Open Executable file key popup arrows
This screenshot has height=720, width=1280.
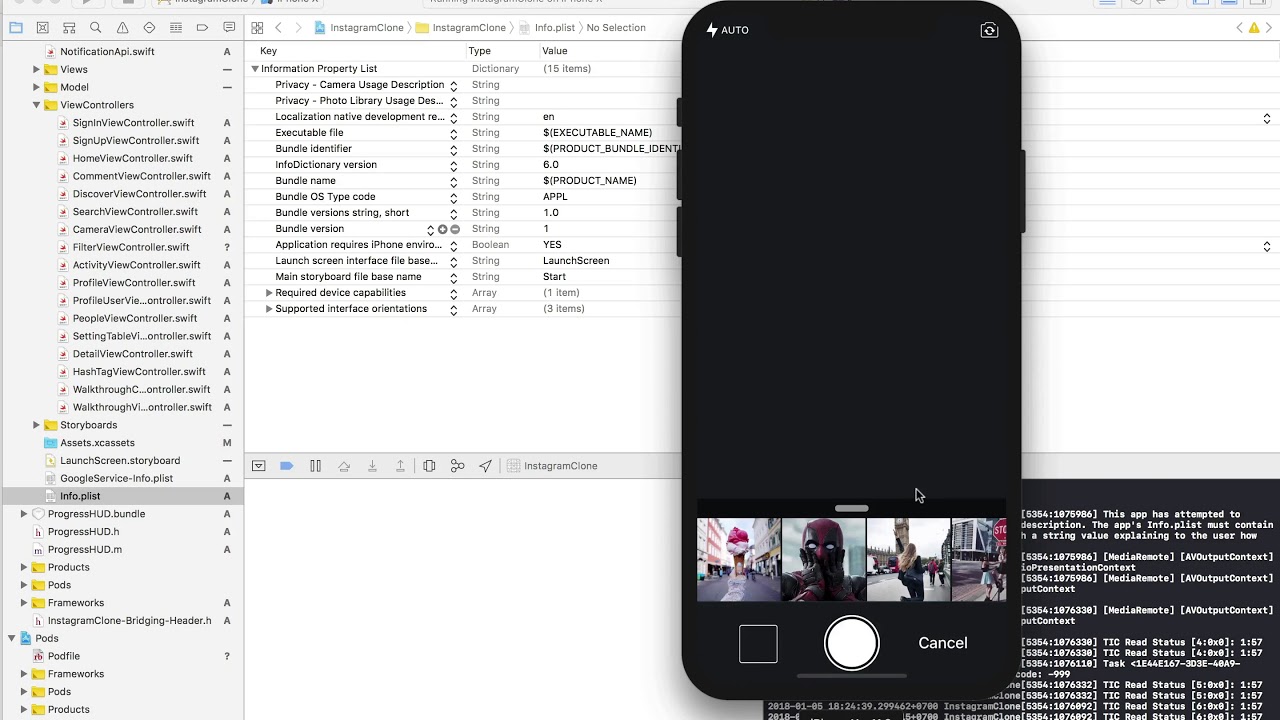click(x=453, y=133)
